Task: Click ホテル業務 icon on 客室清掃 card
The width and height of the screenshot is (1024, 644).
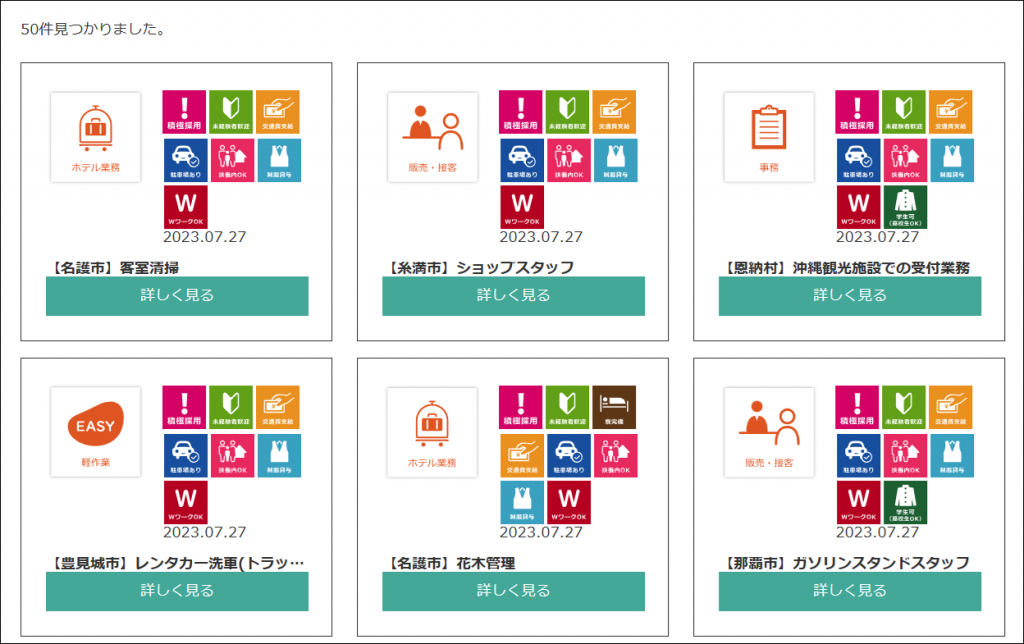Action: [x=96, y=137]
